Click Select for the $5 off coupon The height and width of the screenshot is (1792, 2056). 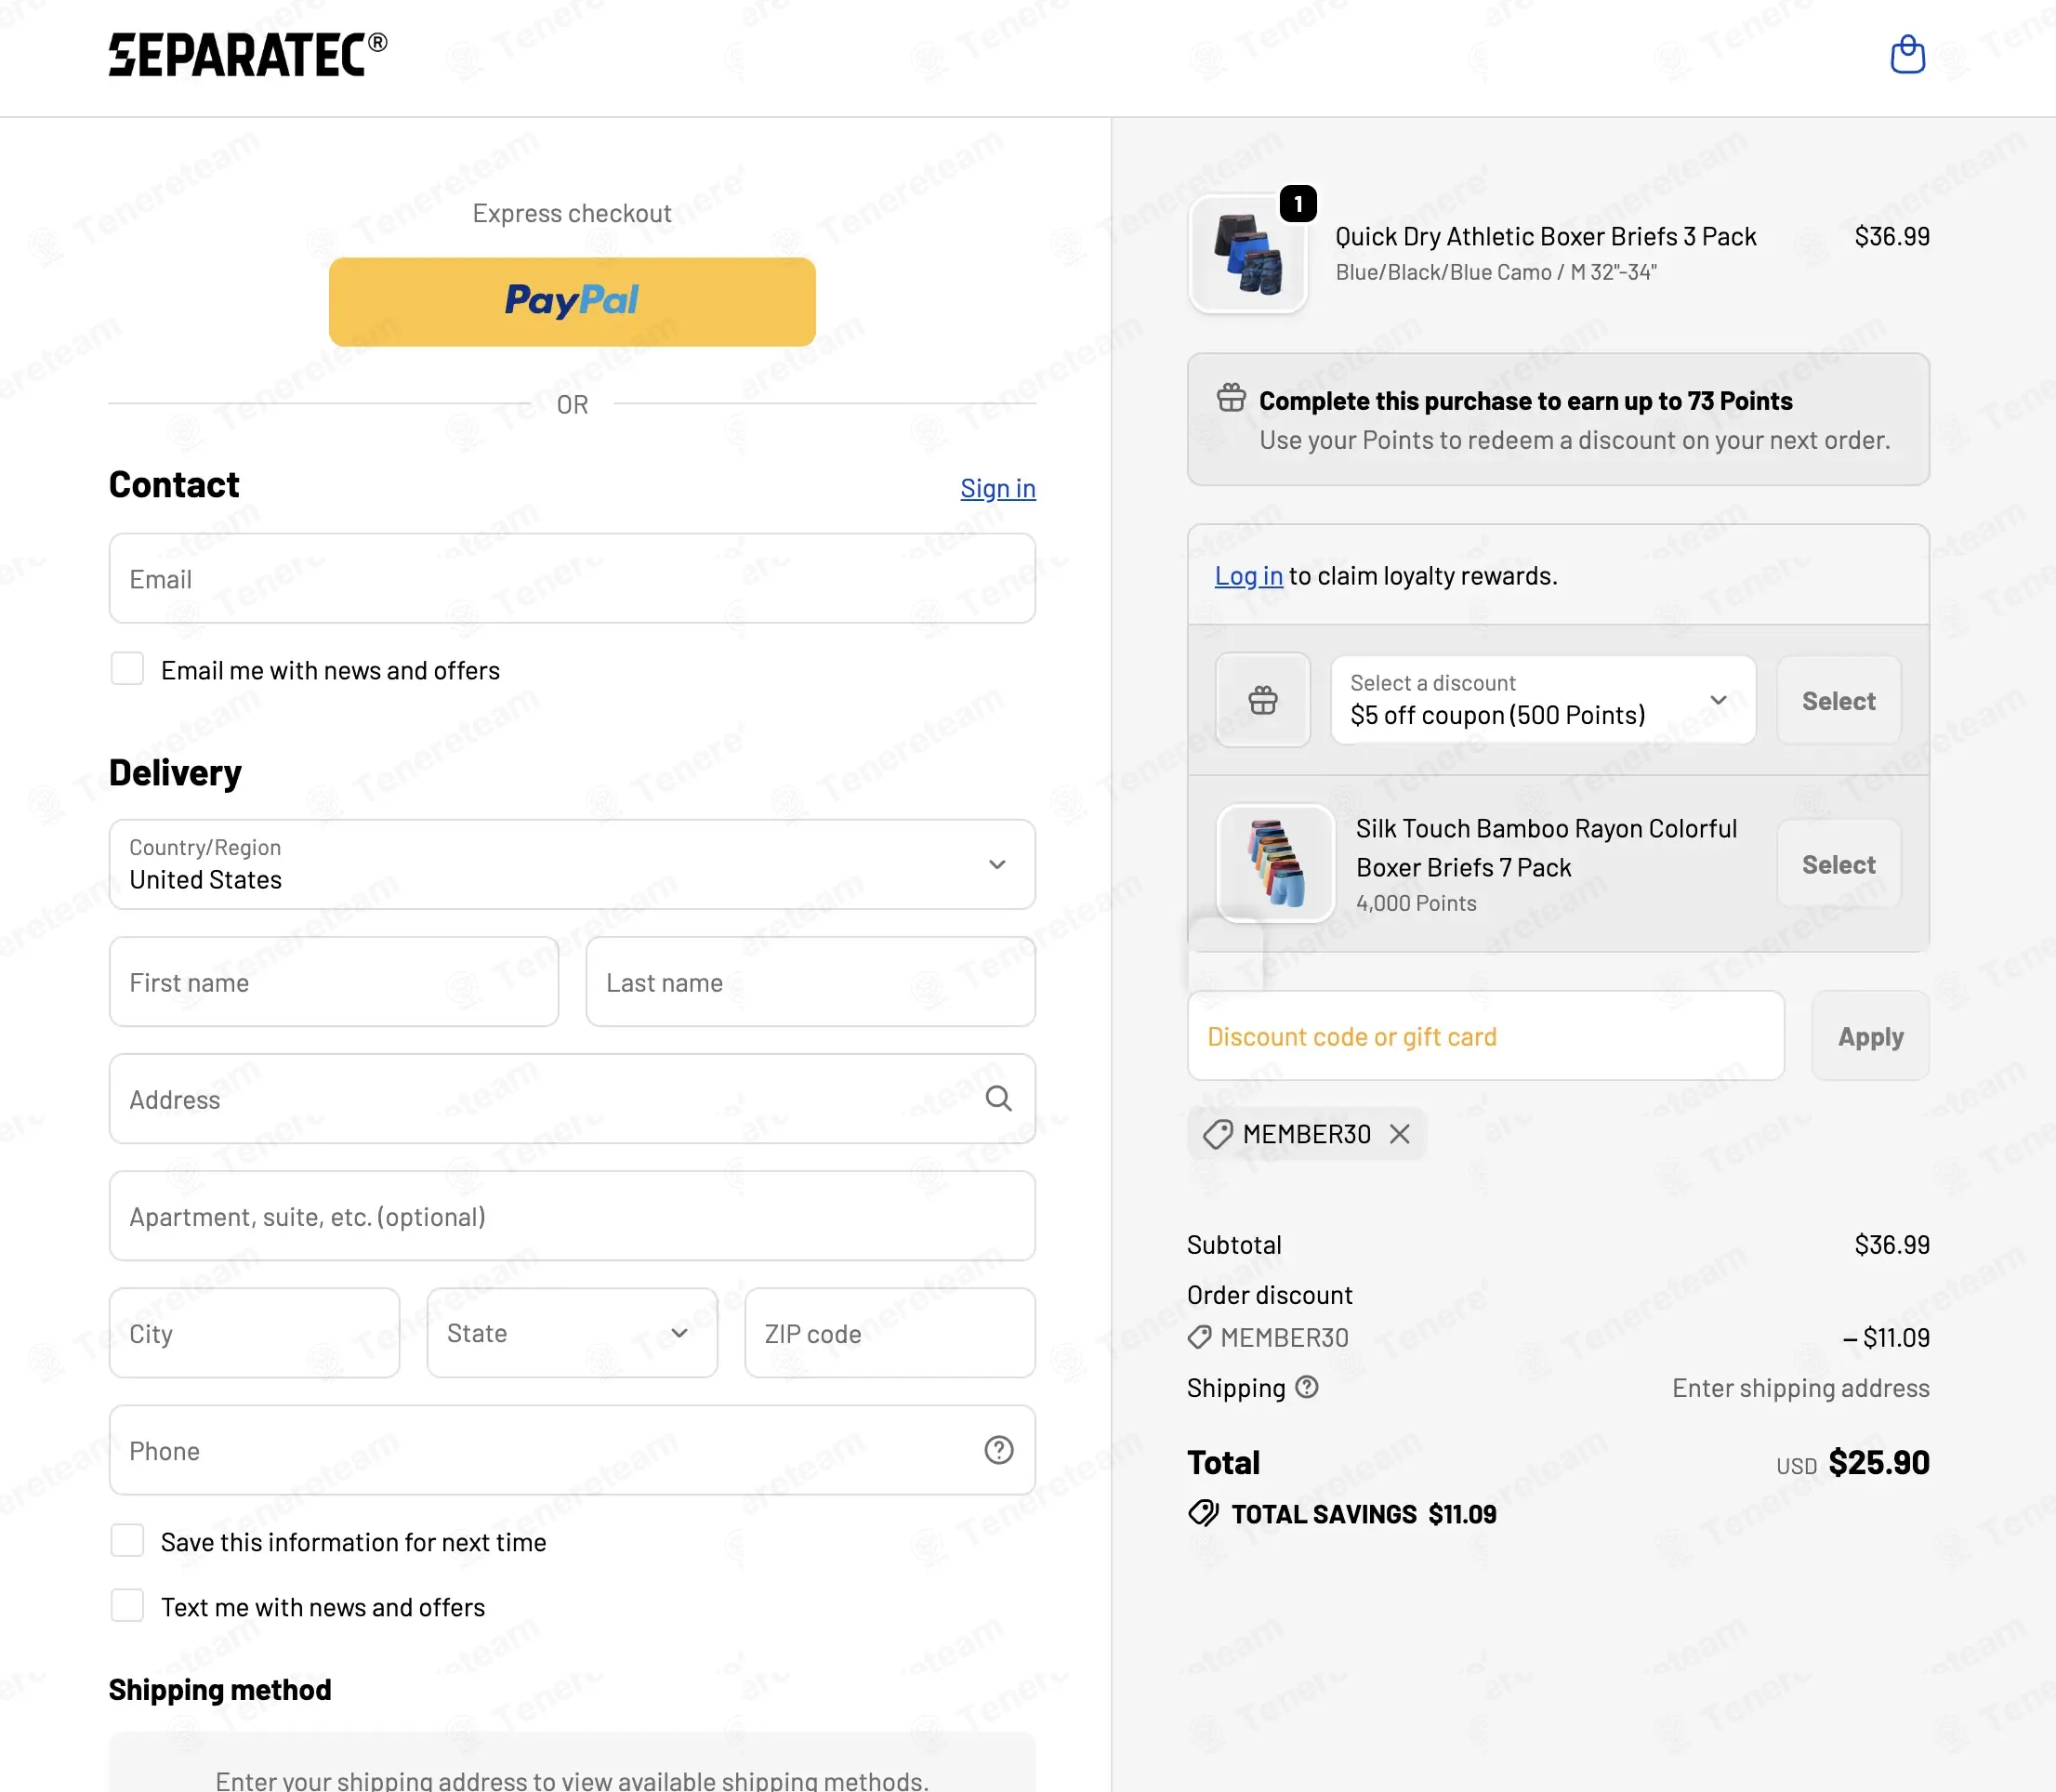[x=1838, y=700]
